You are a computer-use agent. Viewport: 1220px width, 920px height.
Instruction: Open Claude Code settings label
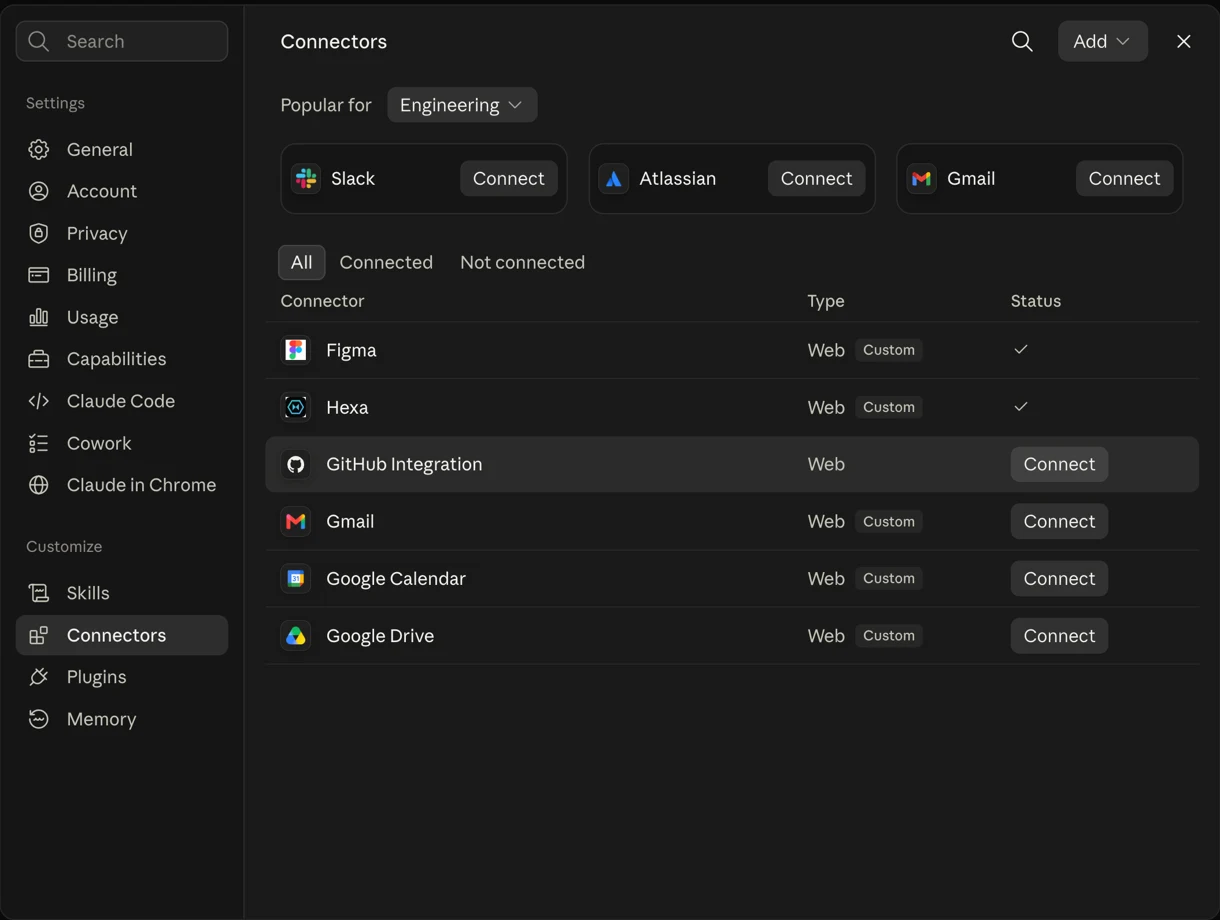[x=121, y=401]
